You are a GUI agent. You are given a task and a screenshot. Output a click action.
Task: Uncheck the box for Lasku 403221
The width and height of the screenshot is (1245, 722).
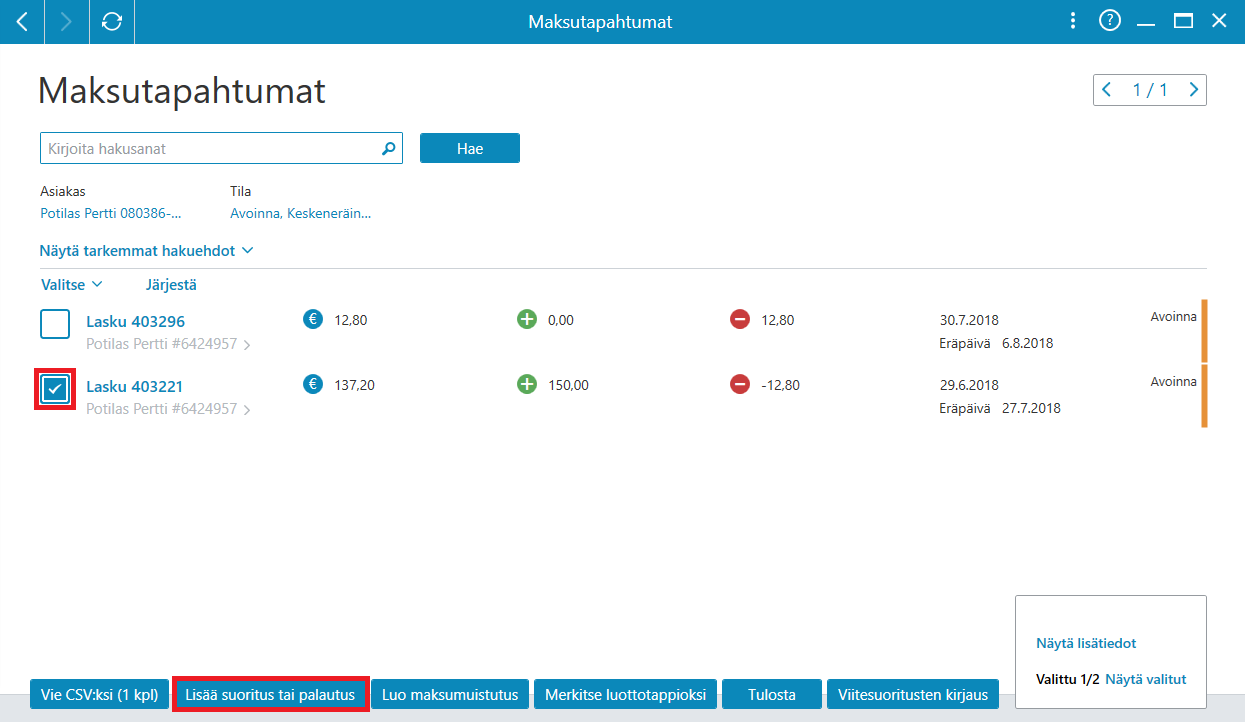coord(55,389)
